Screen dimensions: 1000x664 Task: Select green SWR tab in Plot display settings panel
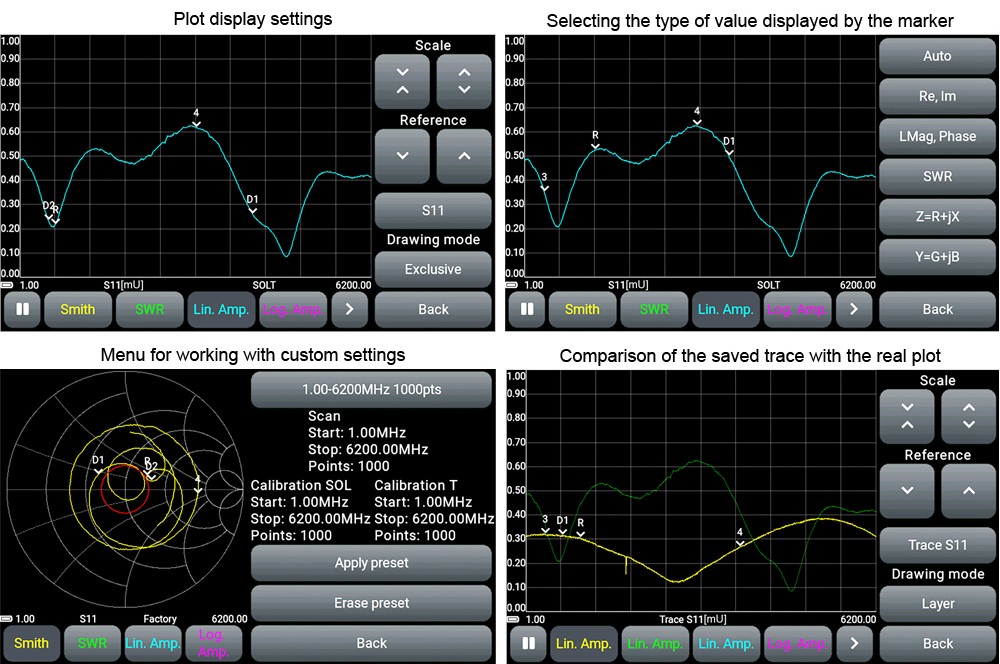[x=150, y=310]
